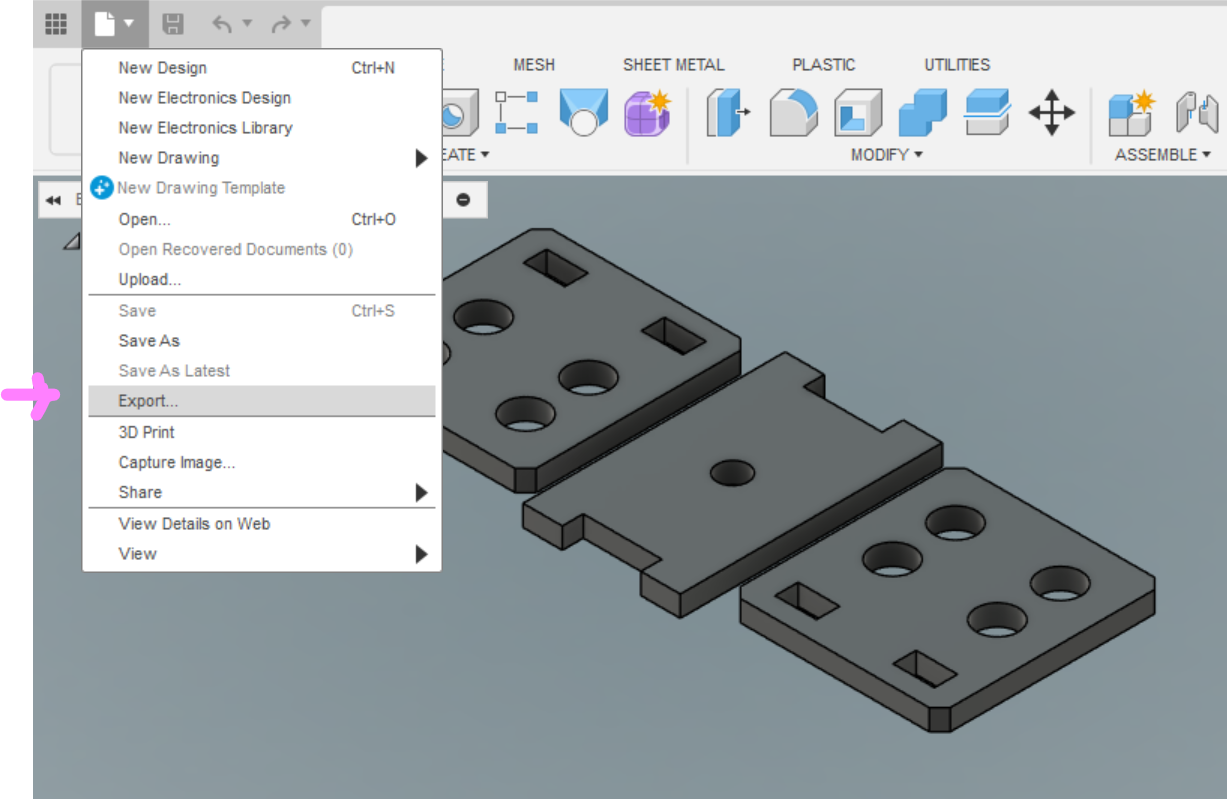This screenshot has height=799, width=1227.
Task: Select the Shell tool
Action: (x=857, y=112)
